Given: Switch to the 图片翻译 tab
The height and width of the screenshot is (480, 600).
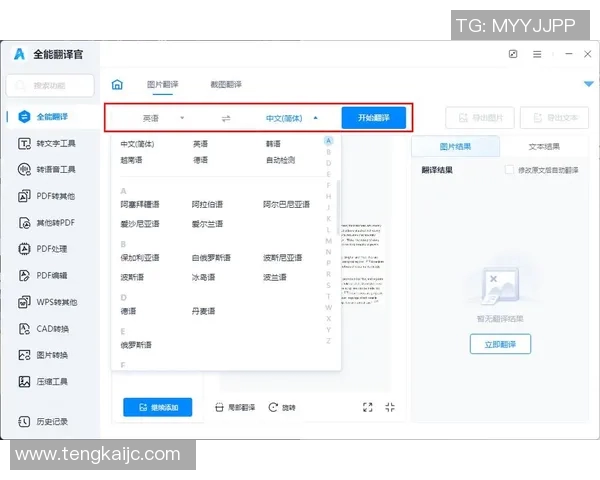Looking at the screenshot, I should pyautogui.click(x=163, y=84).
